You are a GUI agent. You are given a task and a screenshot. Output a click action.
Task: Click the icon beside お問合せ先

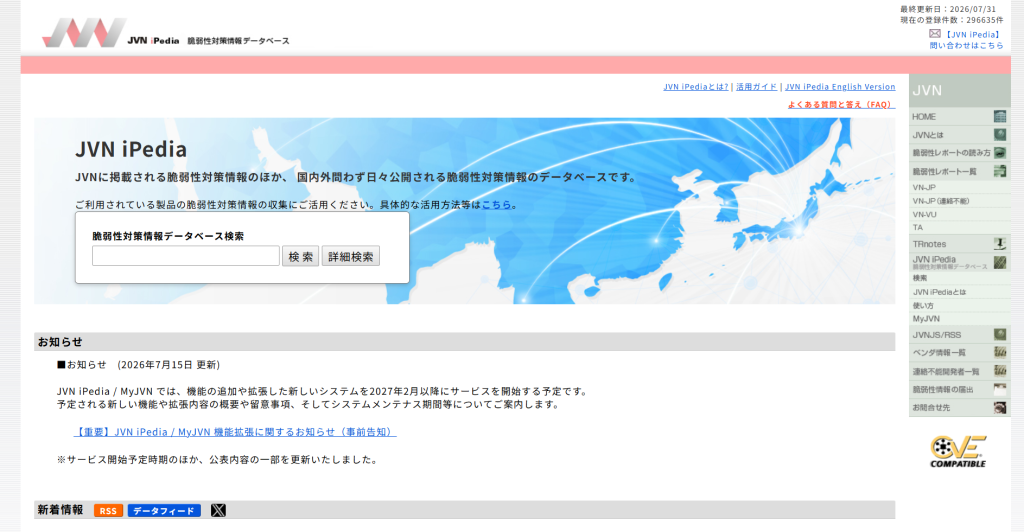click(1000, 407)
